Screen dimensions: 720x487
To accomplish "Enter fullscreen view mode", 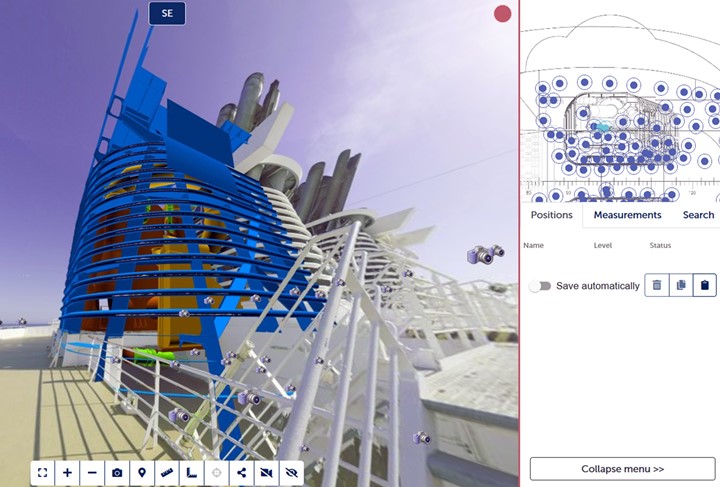I will [42, 473].
